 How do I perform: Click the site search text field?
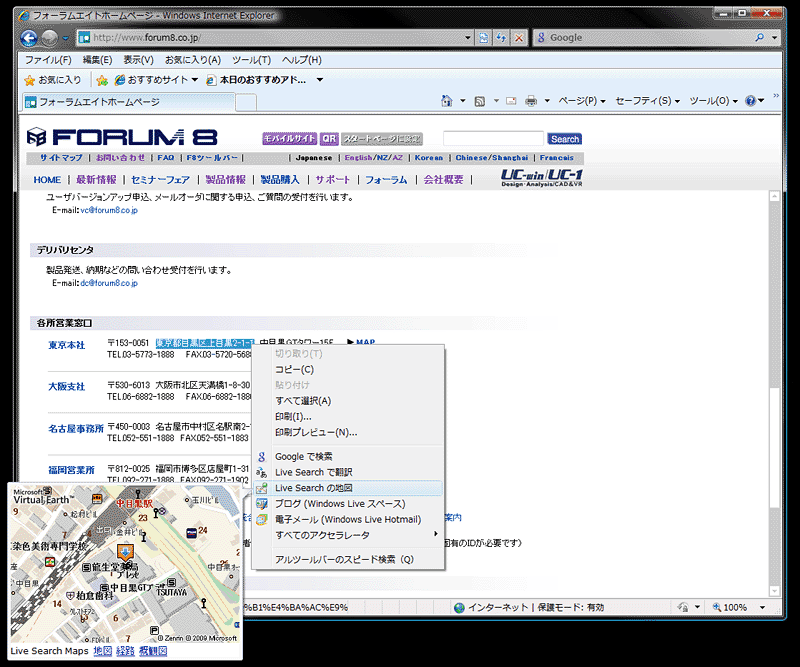[493, 138]
